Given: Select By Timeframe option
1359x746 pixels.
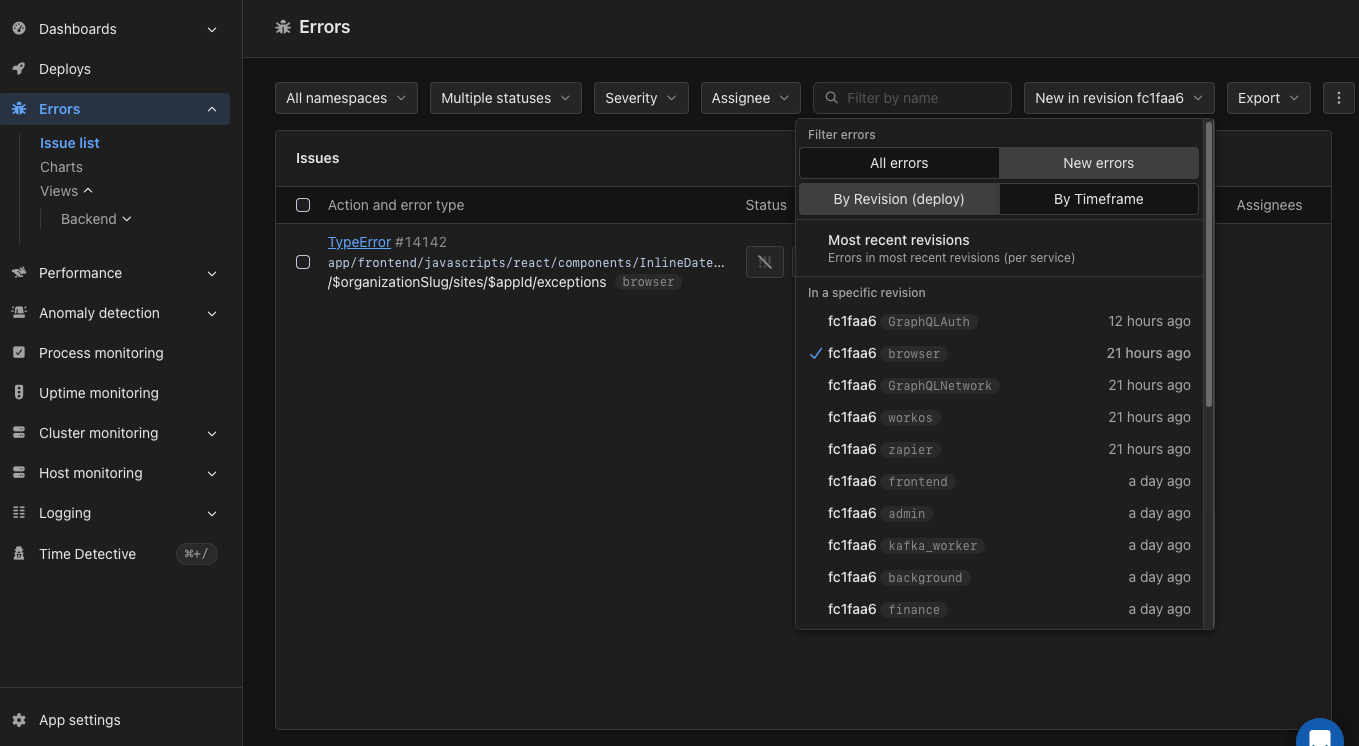Looking at the screenshot, I should pyautogui.click(x=1099, y=199).
